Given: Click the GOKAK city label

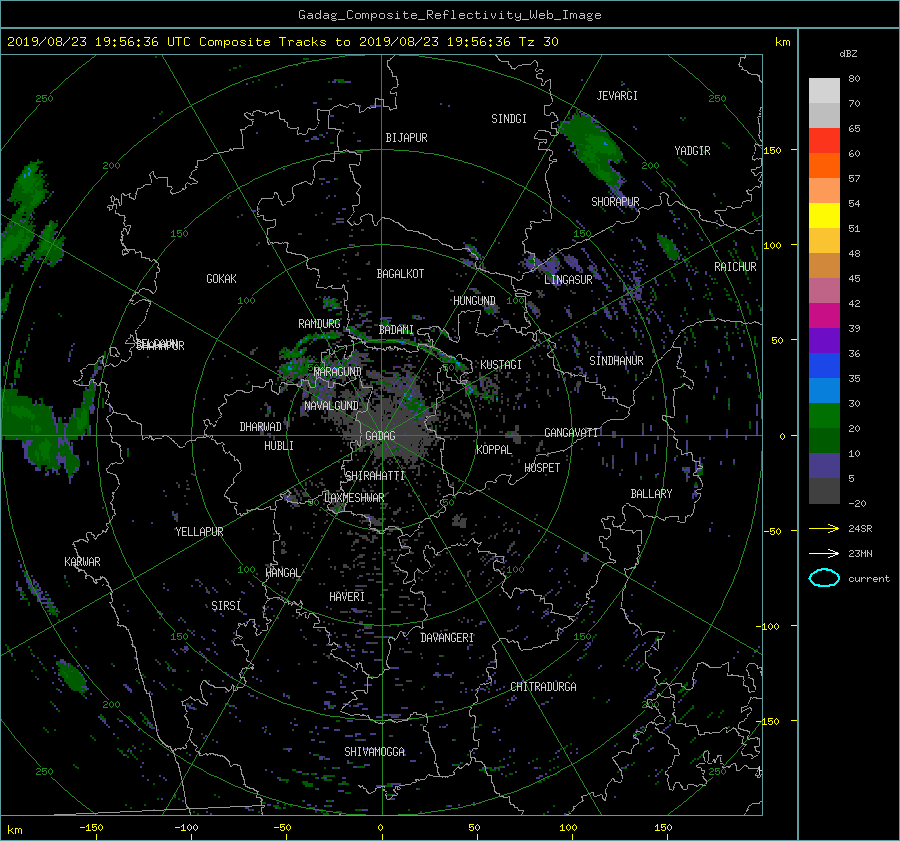Looking at the screenshot, I should tap(221, 279).
